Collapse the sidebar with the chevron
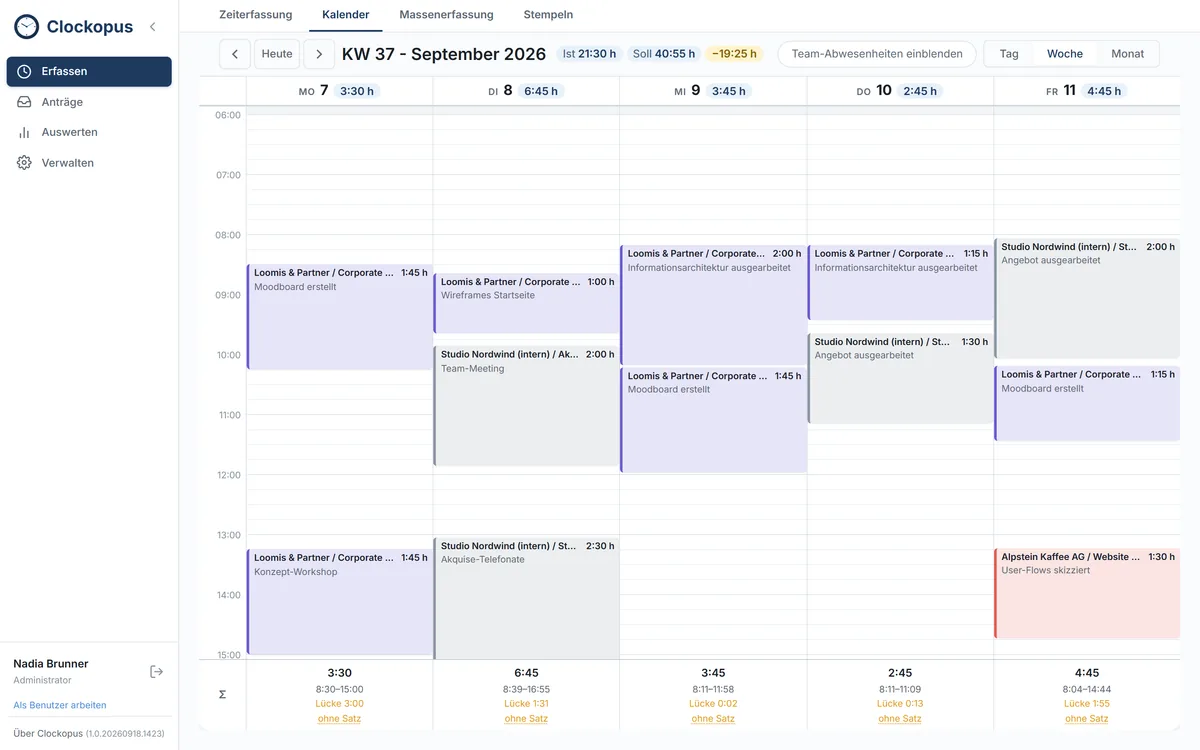 tap(152, 27)
